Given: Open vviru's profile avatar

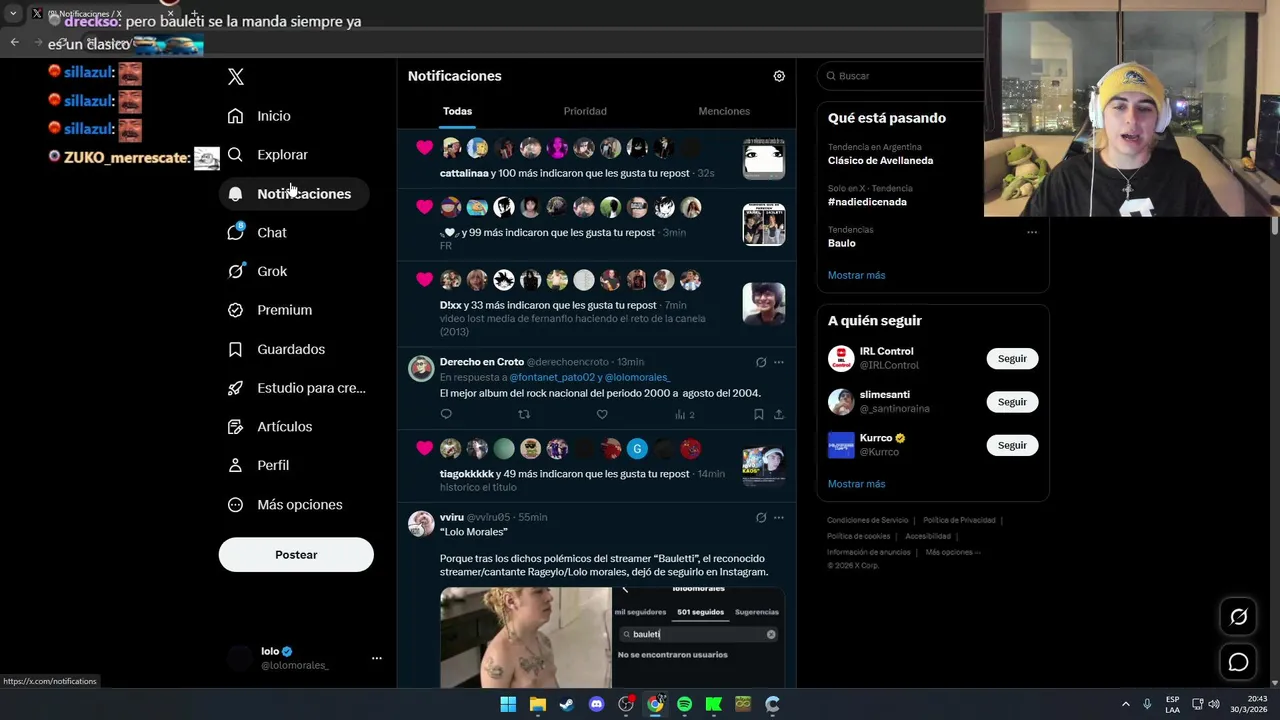Looking at the screenshot, I should [x=421, y=524].
